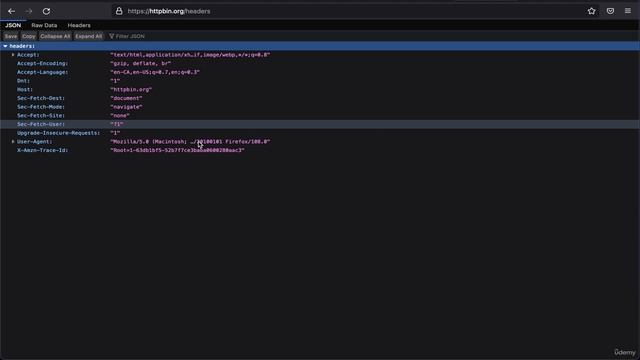Click the Copy button
Screen dimensions: 640x360
coord(29,36)
